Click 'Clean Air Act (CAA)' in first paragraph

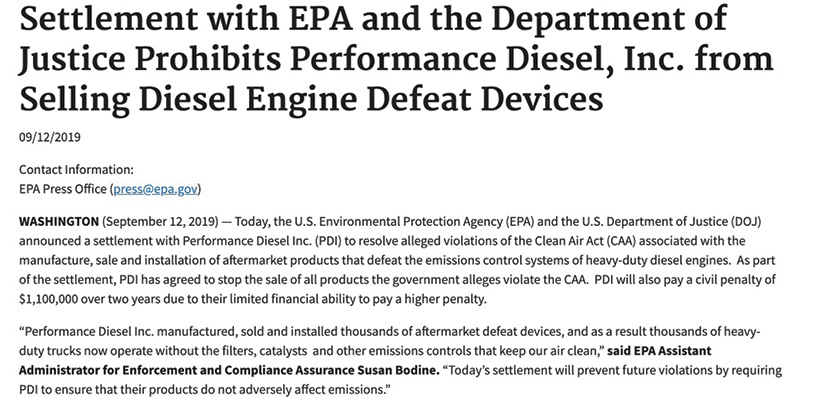click(x=574, y=241)
